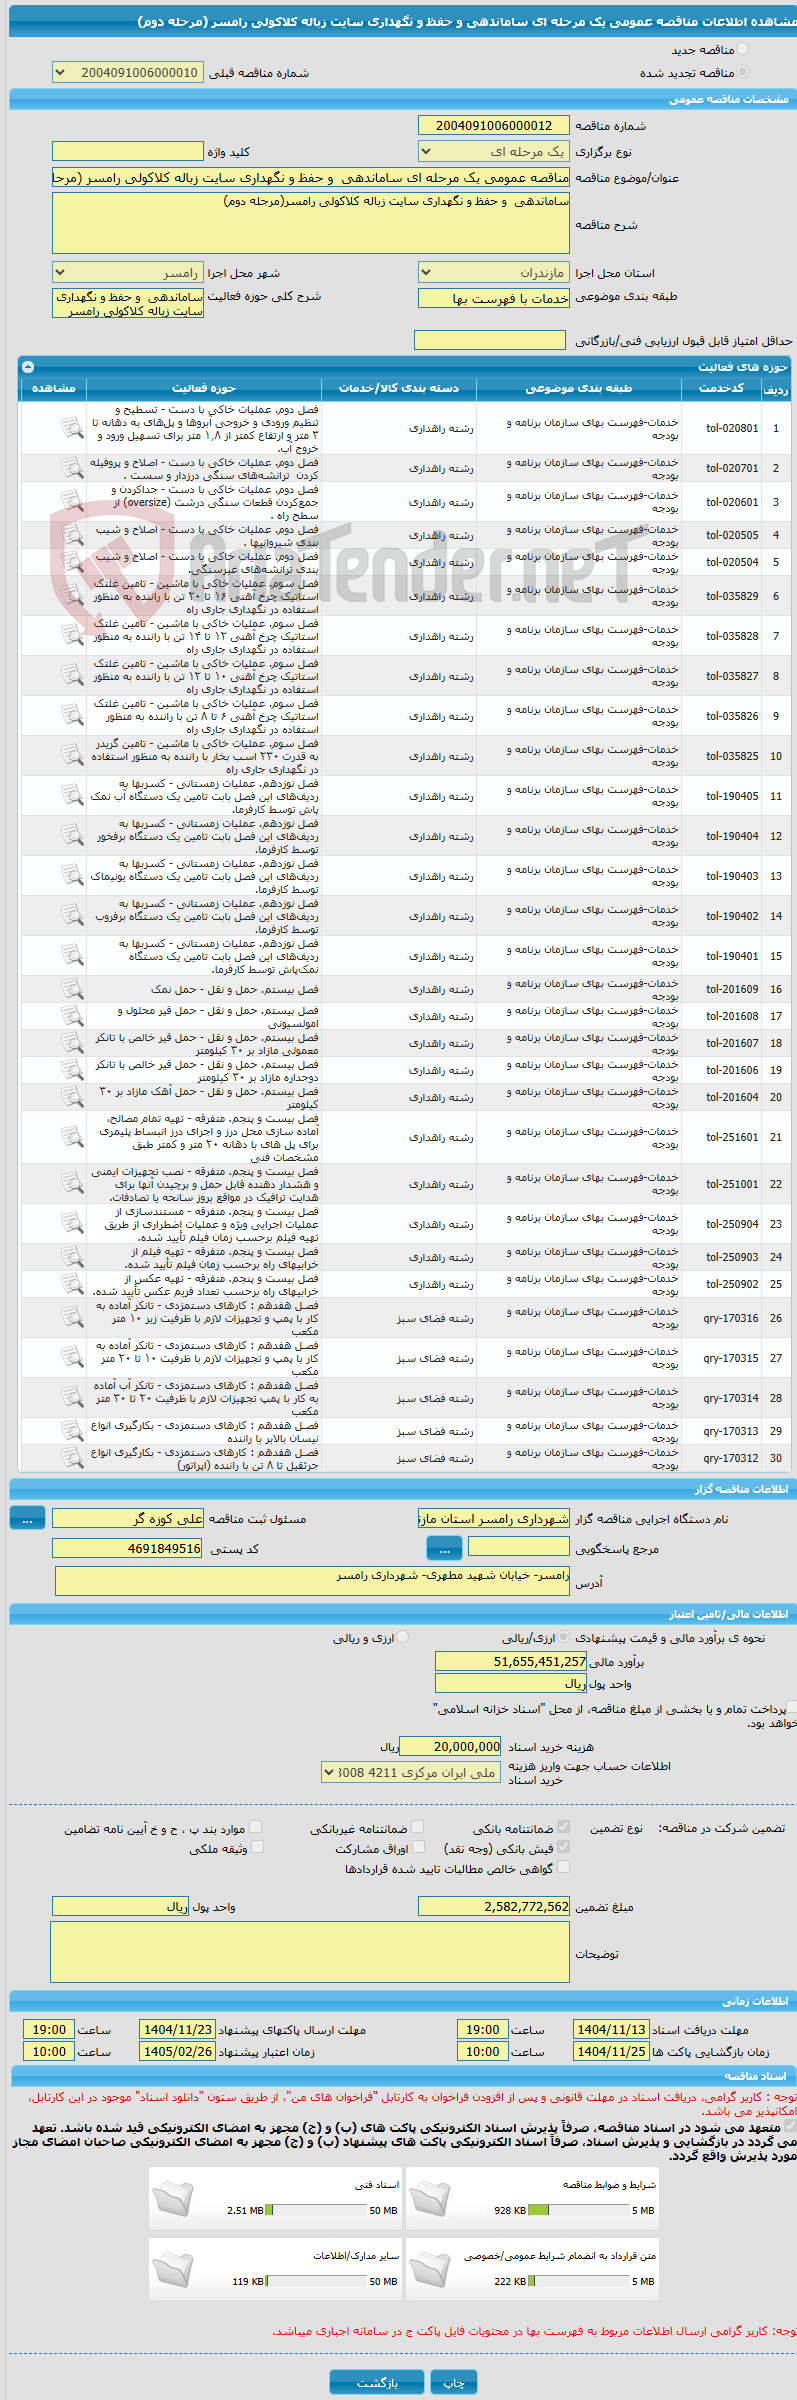
Task: View details icon for row tol-190401
Action: [72, 956]
